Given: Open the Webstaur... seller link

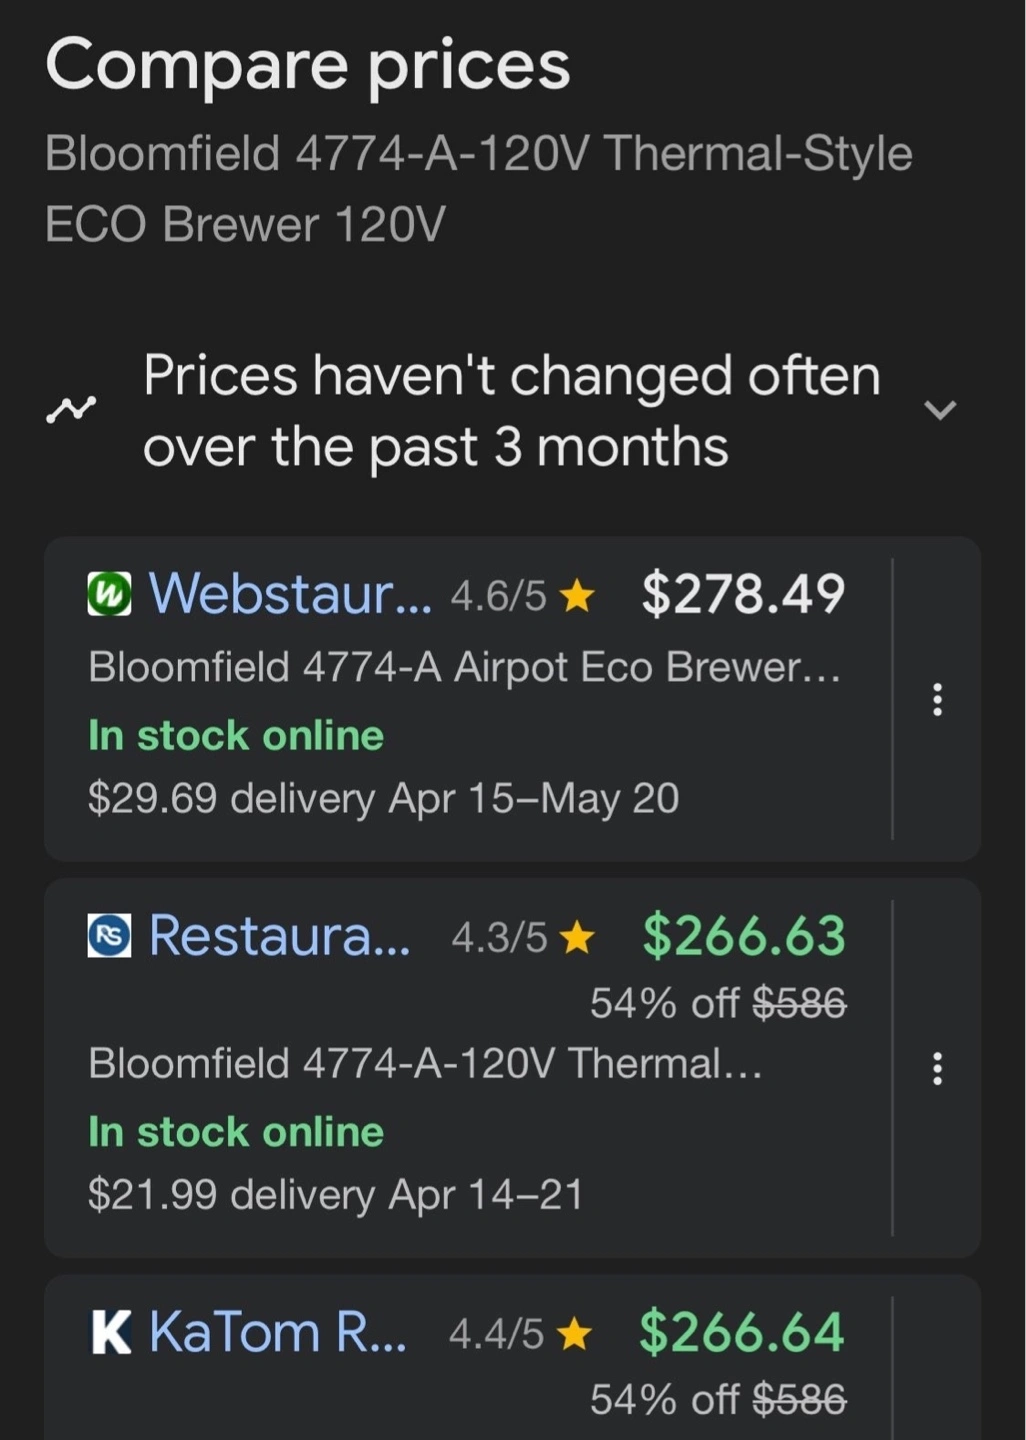Looking at the screenshot, I should pos(290,593).
